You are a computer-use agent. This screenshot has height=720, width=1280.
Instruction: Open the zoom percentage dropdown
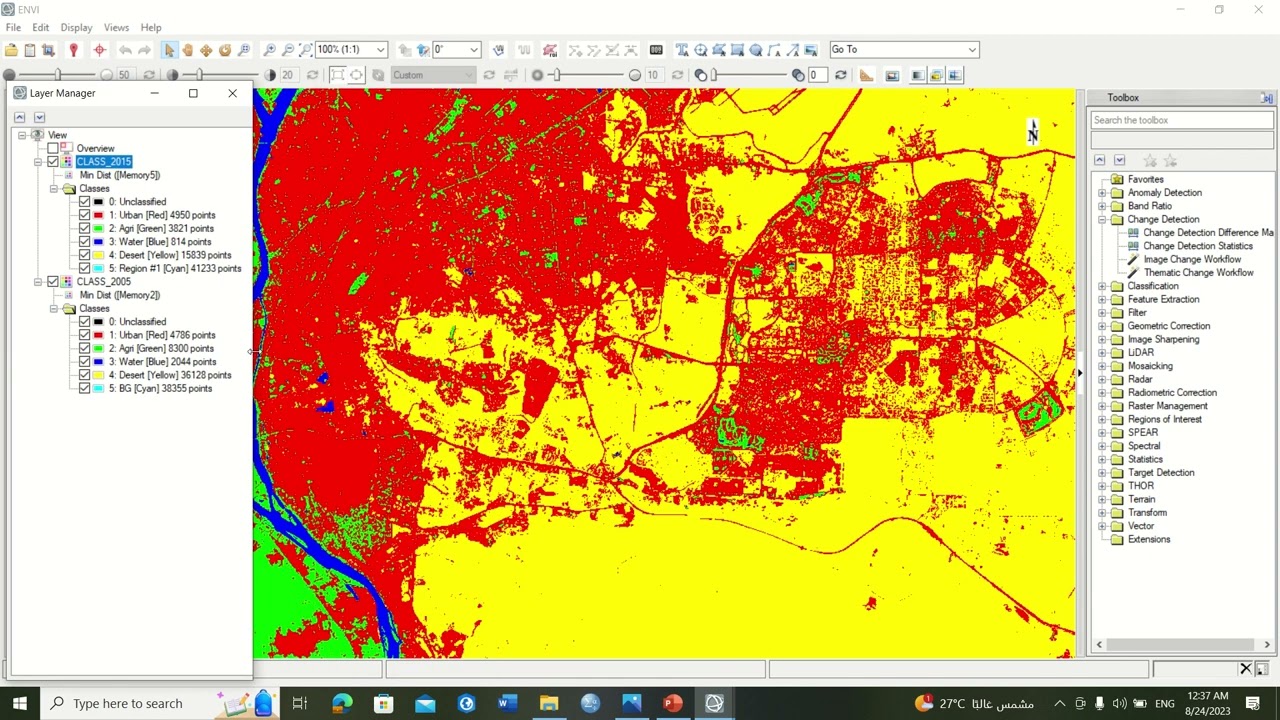click(380, 49)
